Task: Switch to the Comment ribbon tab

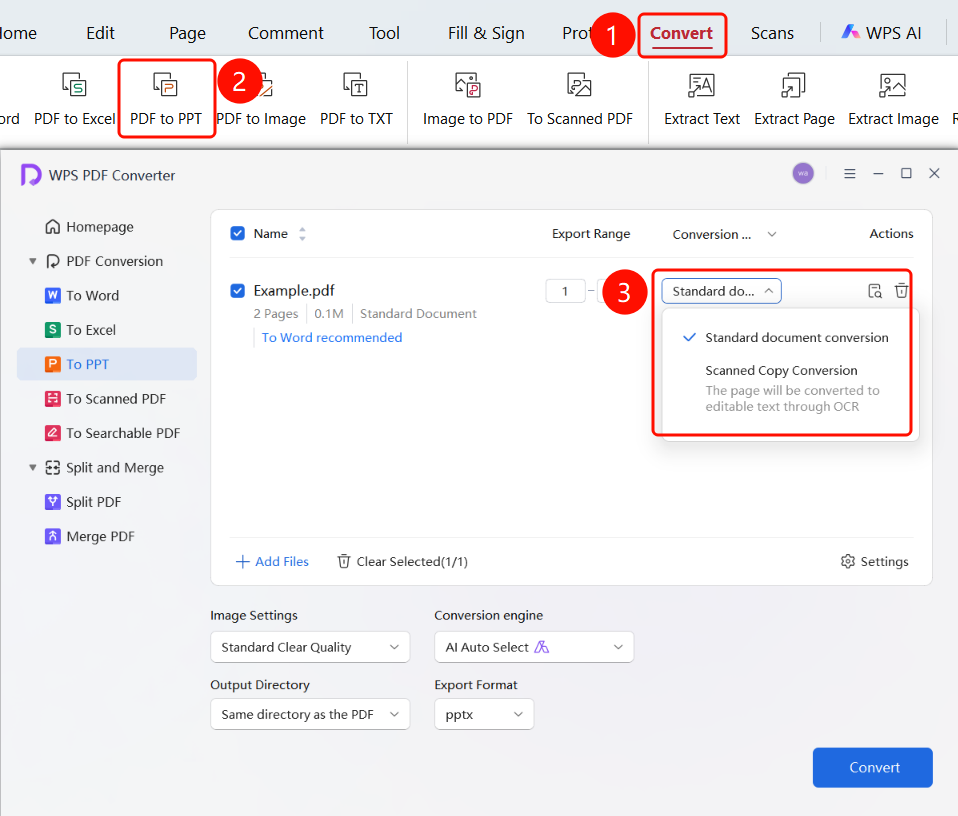Action: (285, 34)
